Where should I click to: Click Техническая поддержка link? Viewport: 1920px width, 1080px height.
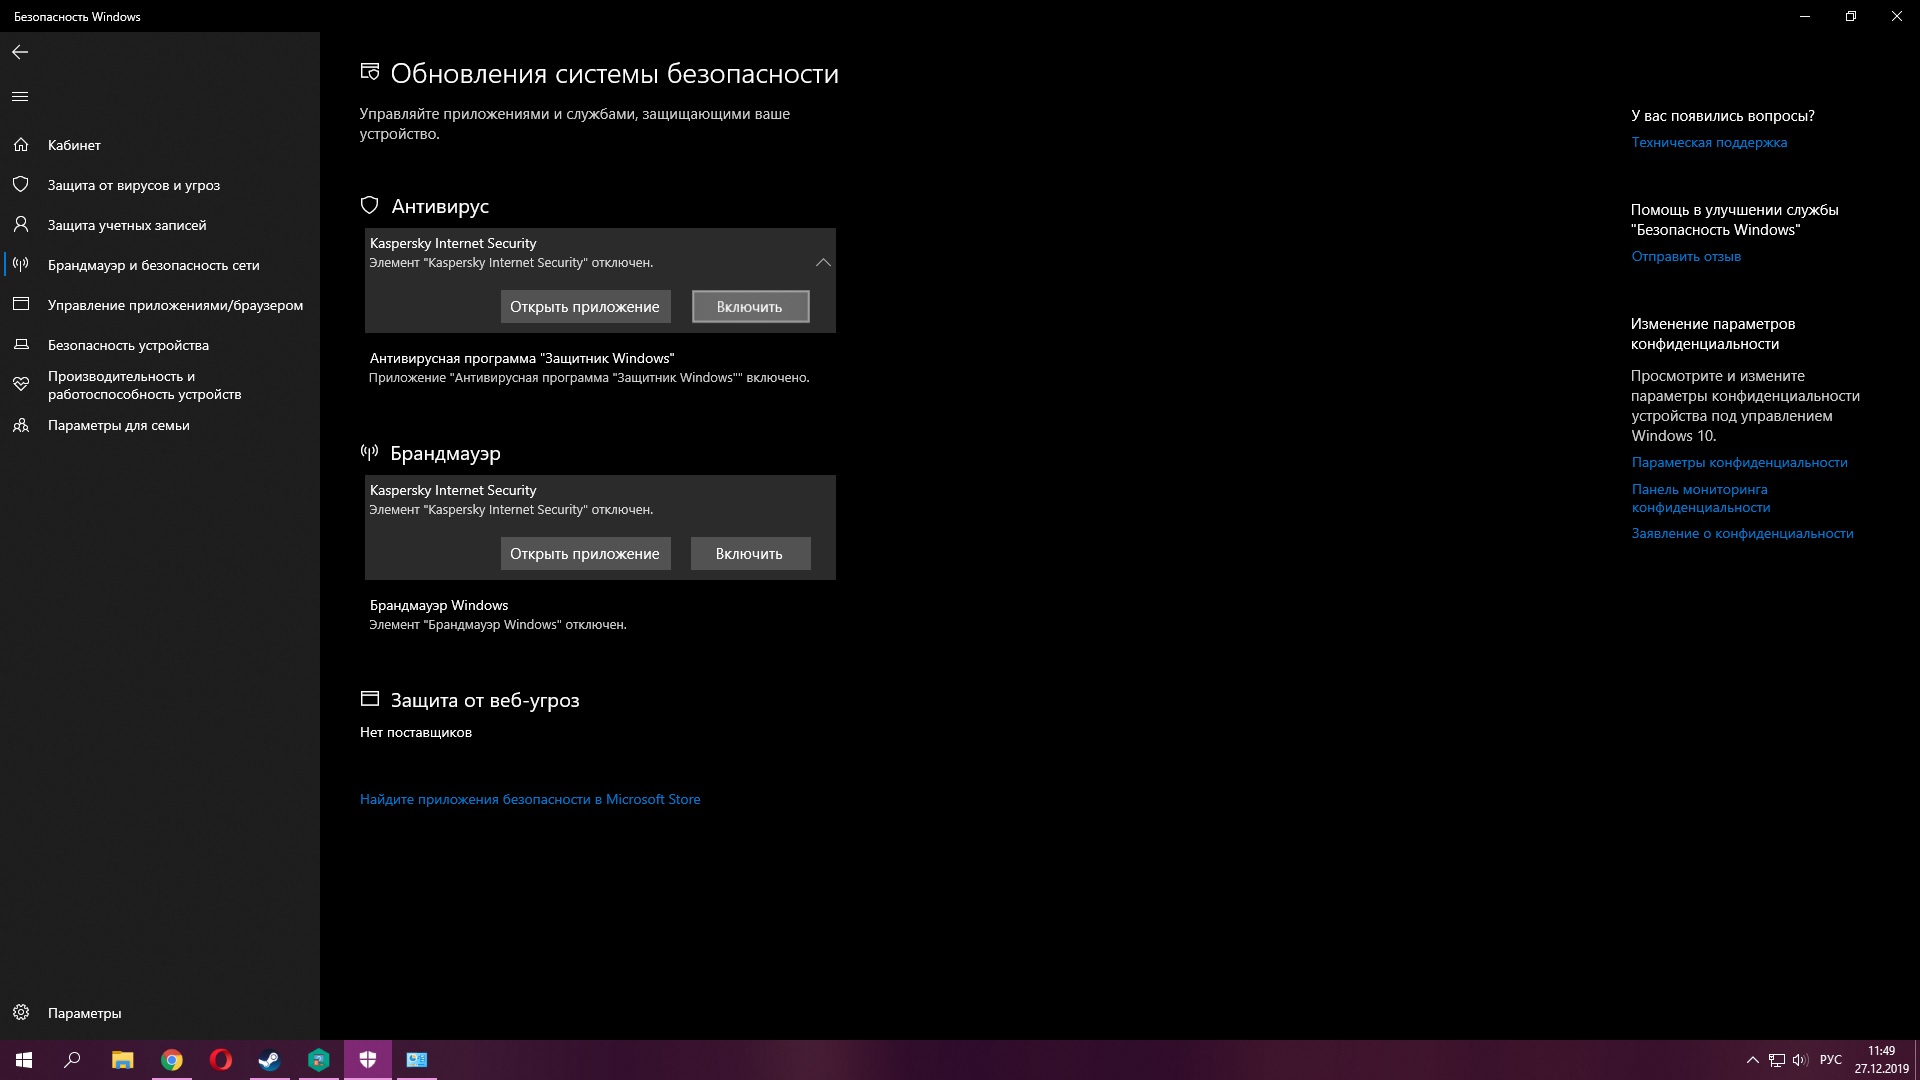coord(1709,142)
